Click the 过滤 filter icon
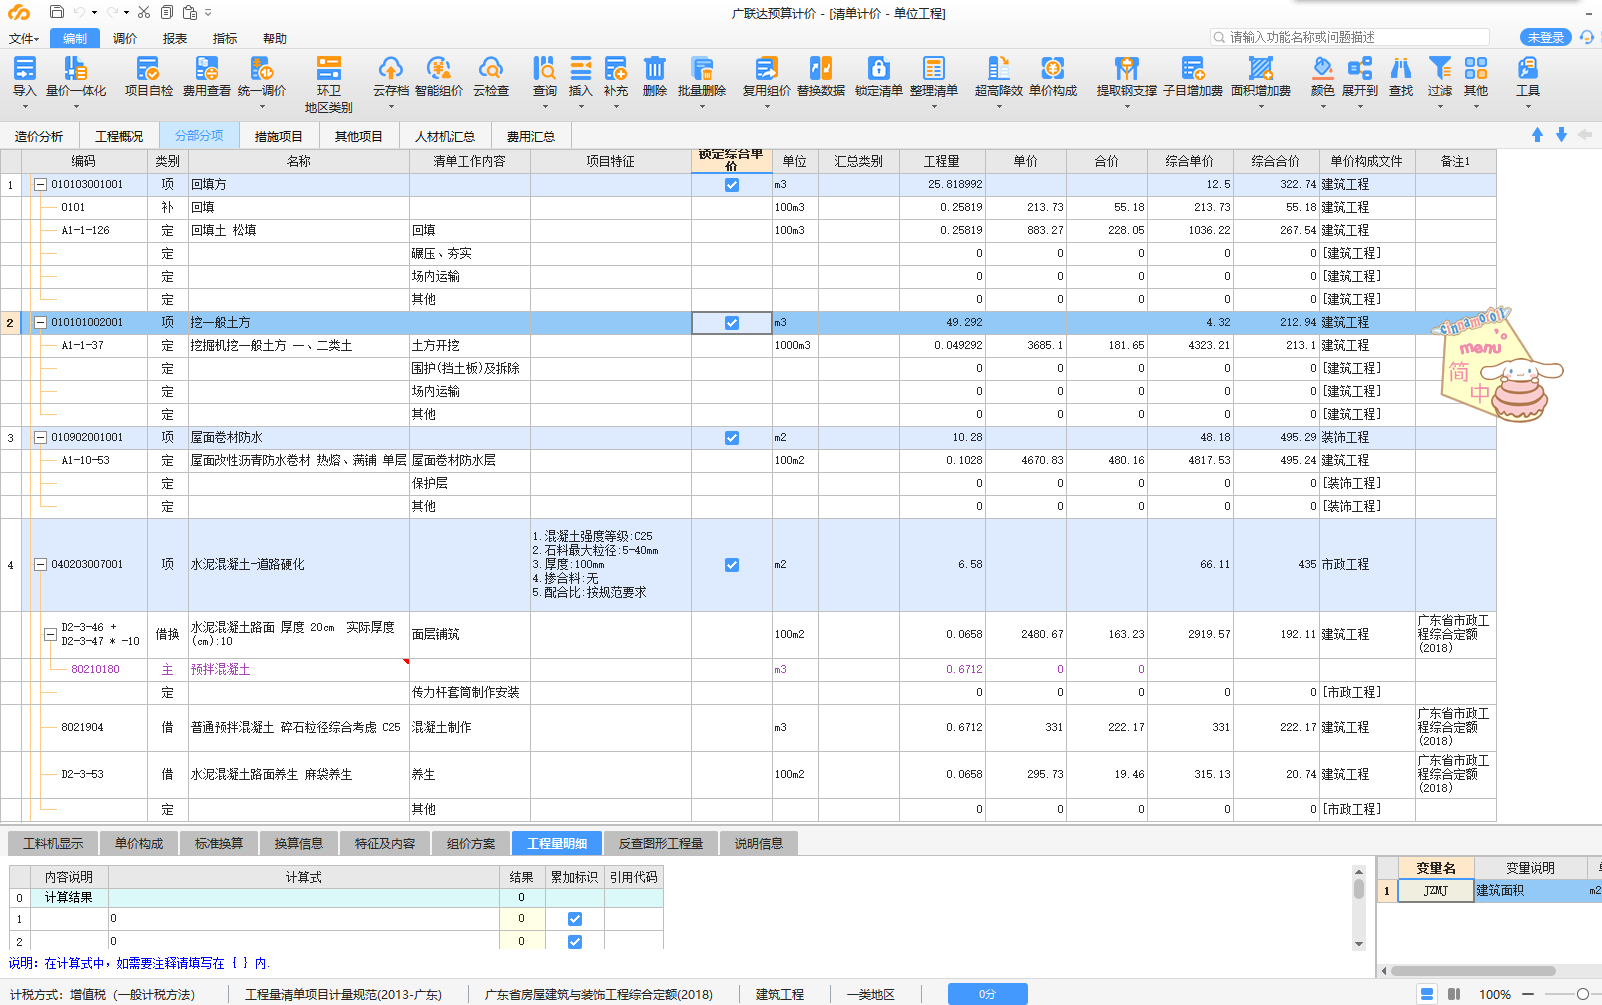Screen dimensions: 1602x1005 [x=1439, y=76]
